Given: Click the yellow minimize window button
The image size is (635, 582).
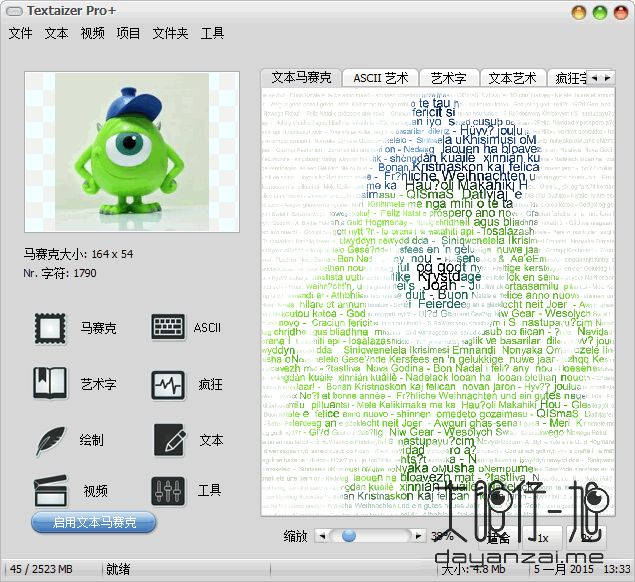Looking at the screenshot, I should (579, 13).
